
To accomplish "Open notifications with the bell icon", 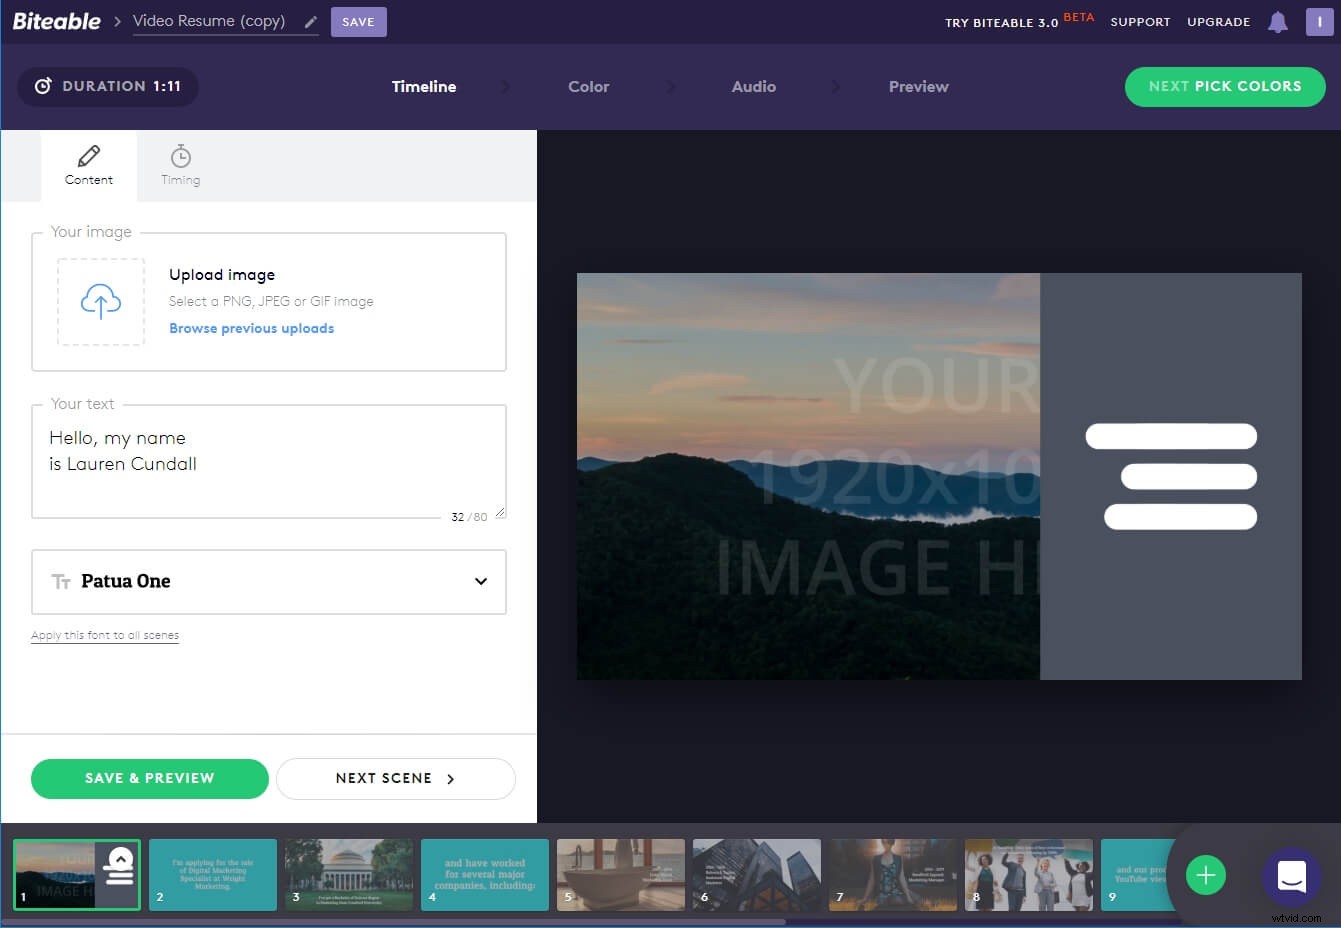I will click(1277, 21).
